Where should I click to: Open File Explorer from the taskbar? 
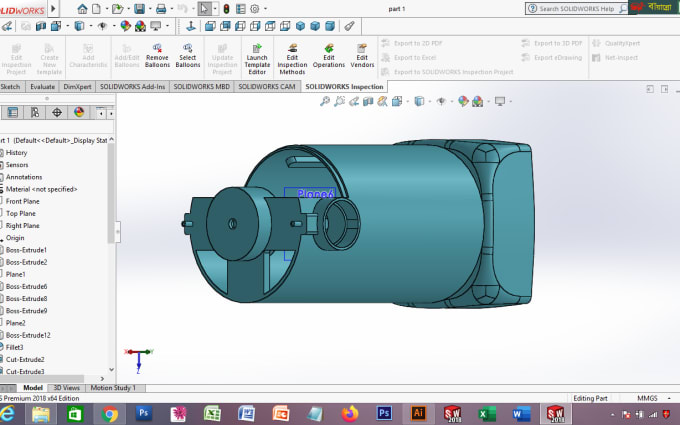pyautogui.click(x=41, y=414)
